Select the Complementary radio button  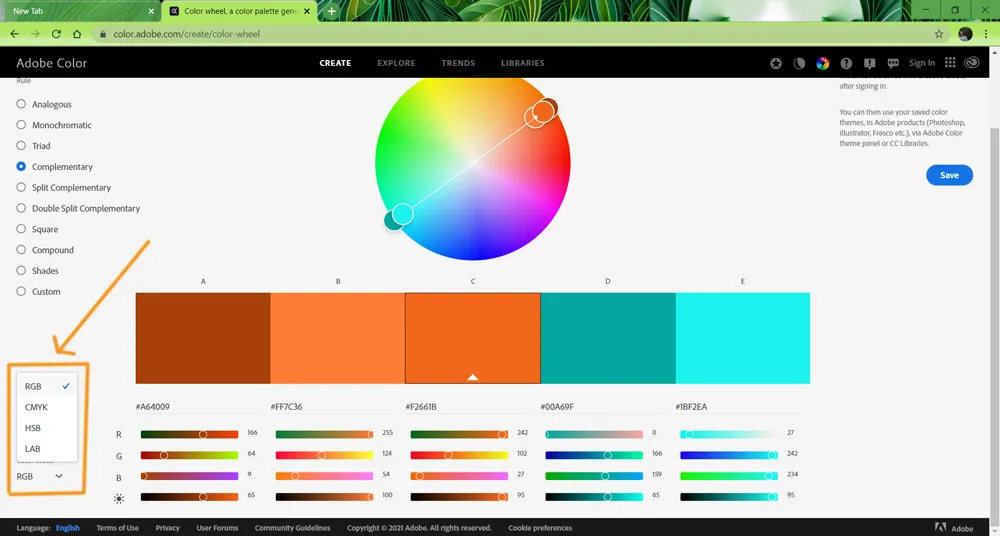click(21, 166)
